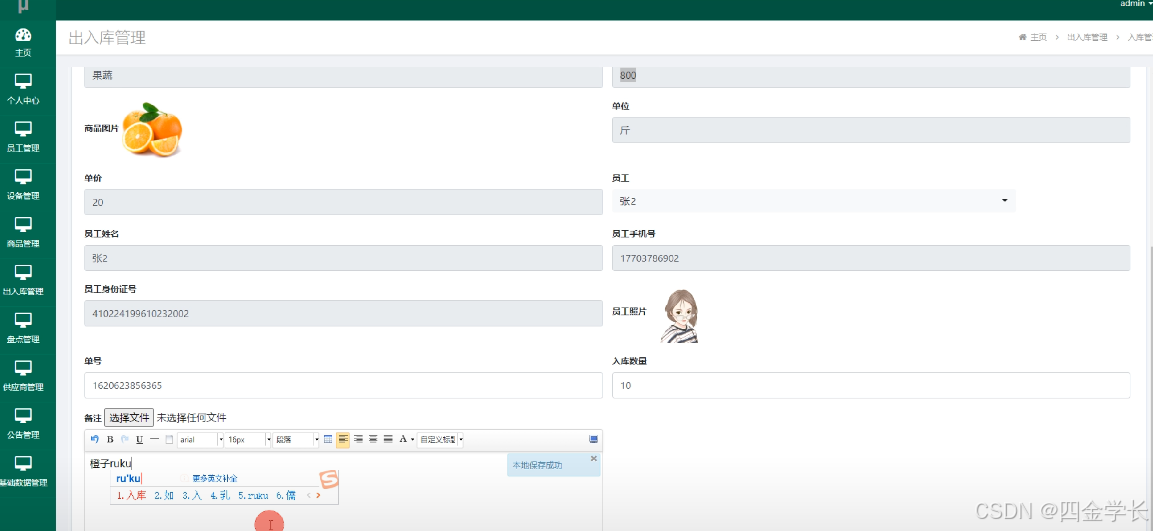Image resolution: width=1153 pixels, height=531 pixels.
Task: Open the font color dropdown arrow
Action: 413,439
